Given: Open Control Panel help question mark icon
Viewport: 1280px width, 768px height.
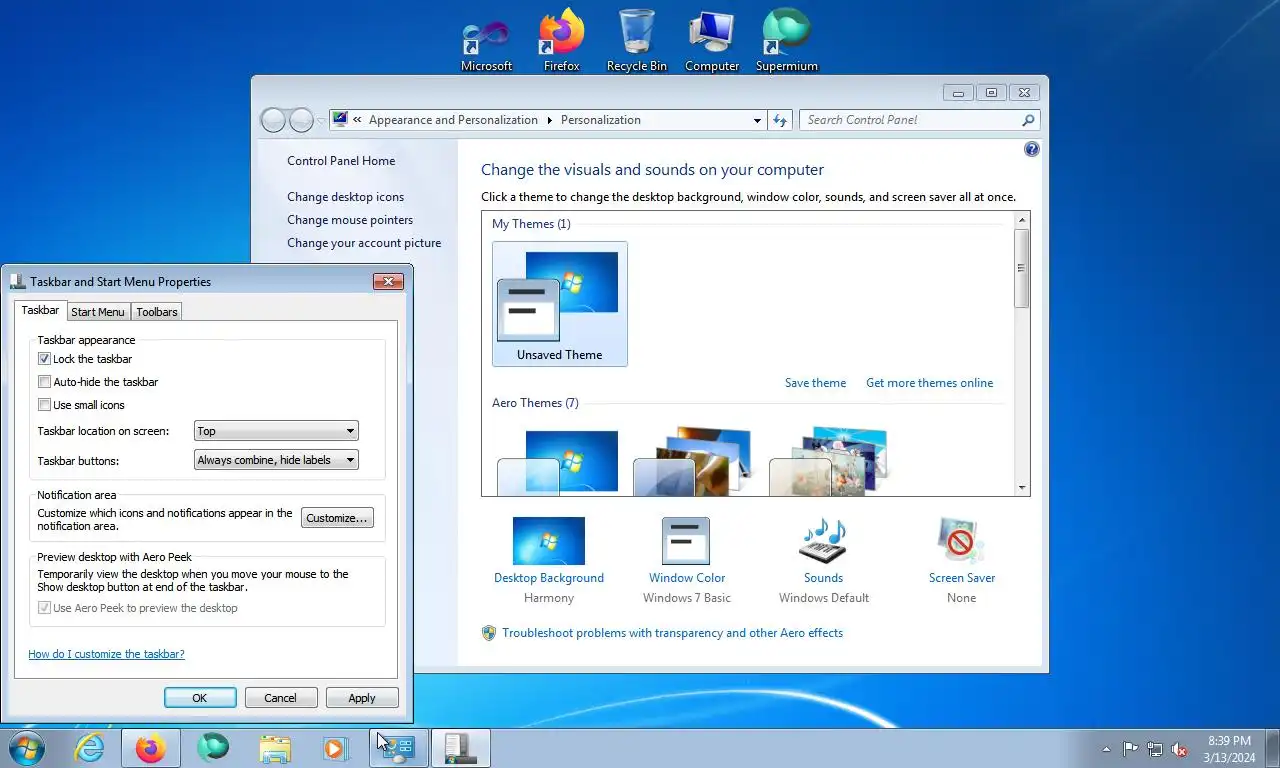Looking at the screenshot, I should point(1032,149).
